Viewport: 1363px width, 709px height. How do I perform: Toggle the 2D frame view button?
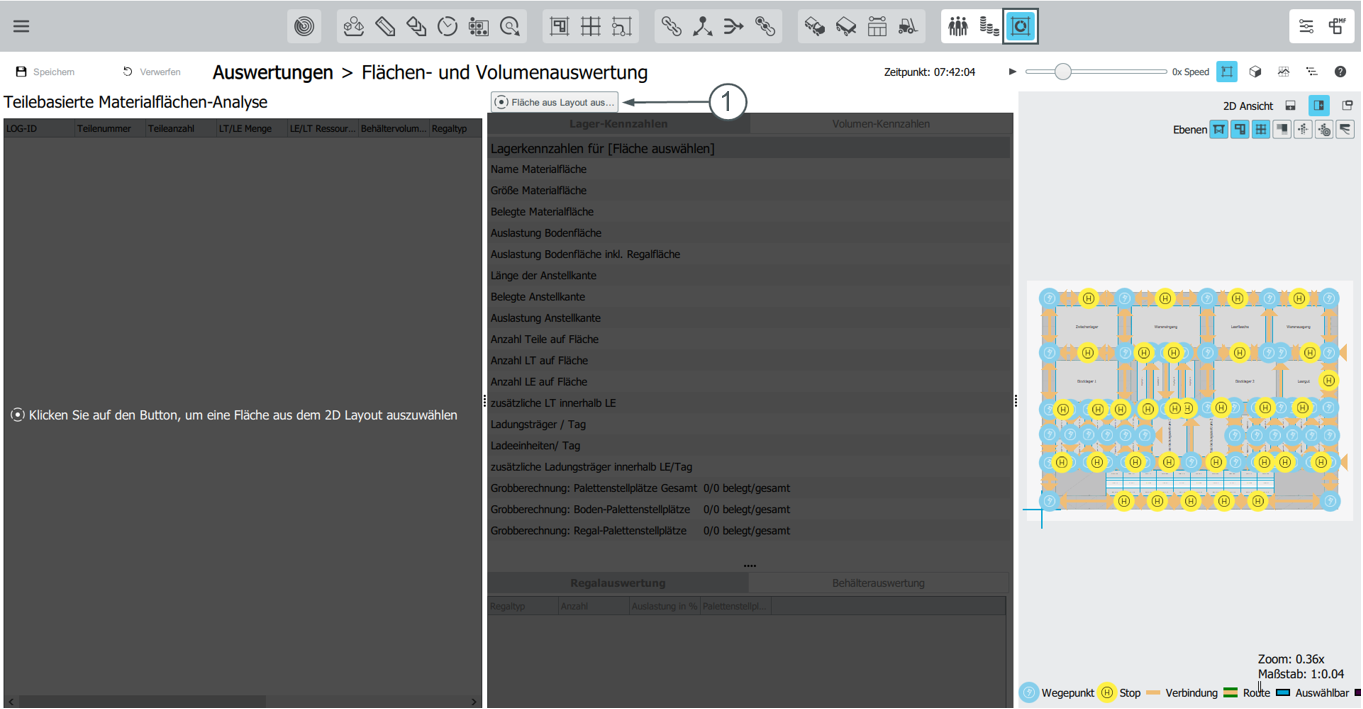click(1227, 72)
